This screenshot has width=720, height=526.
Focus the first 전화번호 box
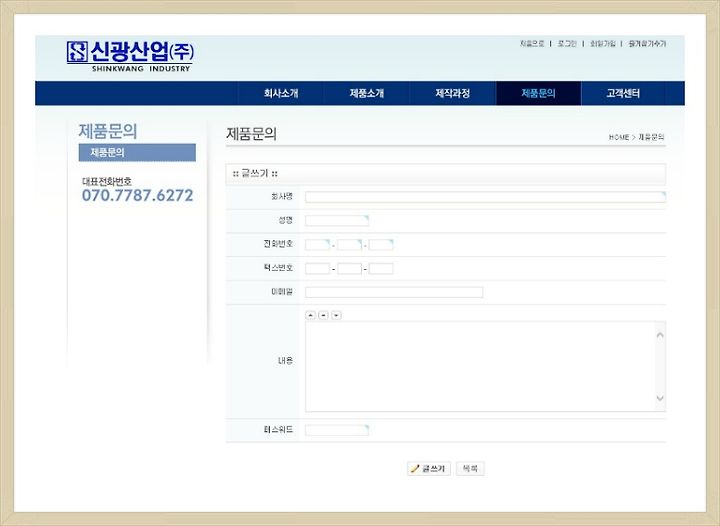(x=317, y=245)
